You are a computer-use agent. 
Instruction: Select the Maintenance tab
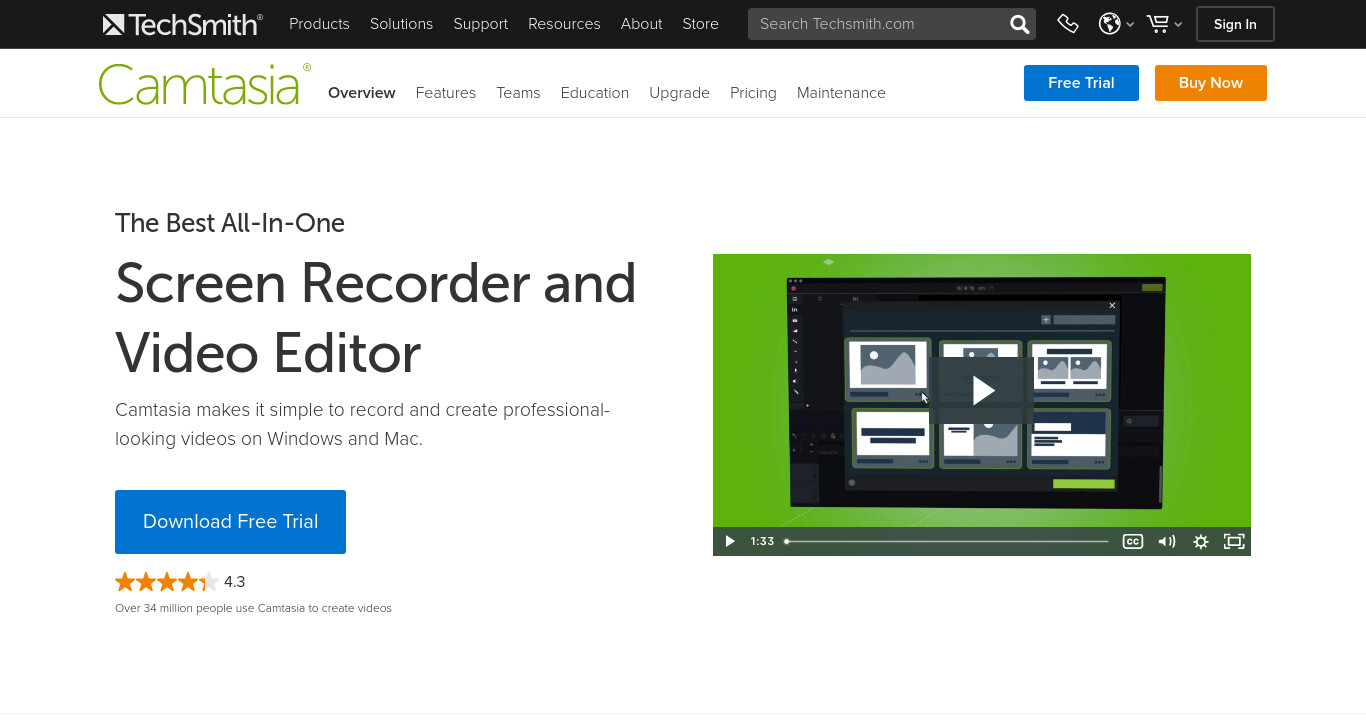(841, 93)
